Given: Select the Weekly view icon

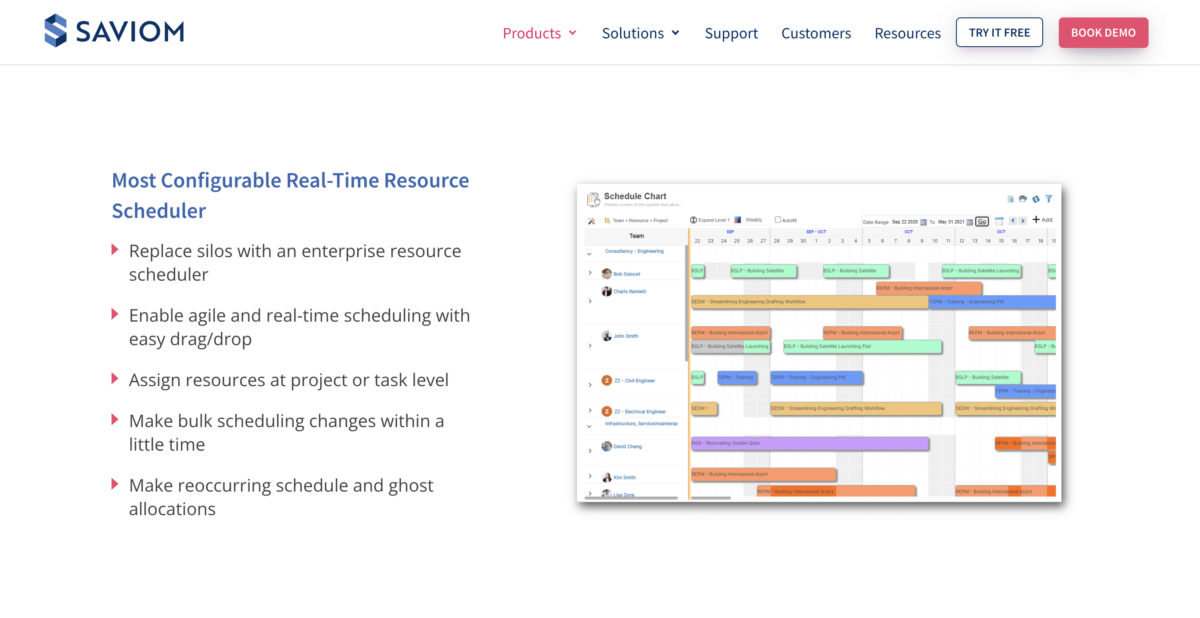Looking at the screenshot, I should point(737,220).
